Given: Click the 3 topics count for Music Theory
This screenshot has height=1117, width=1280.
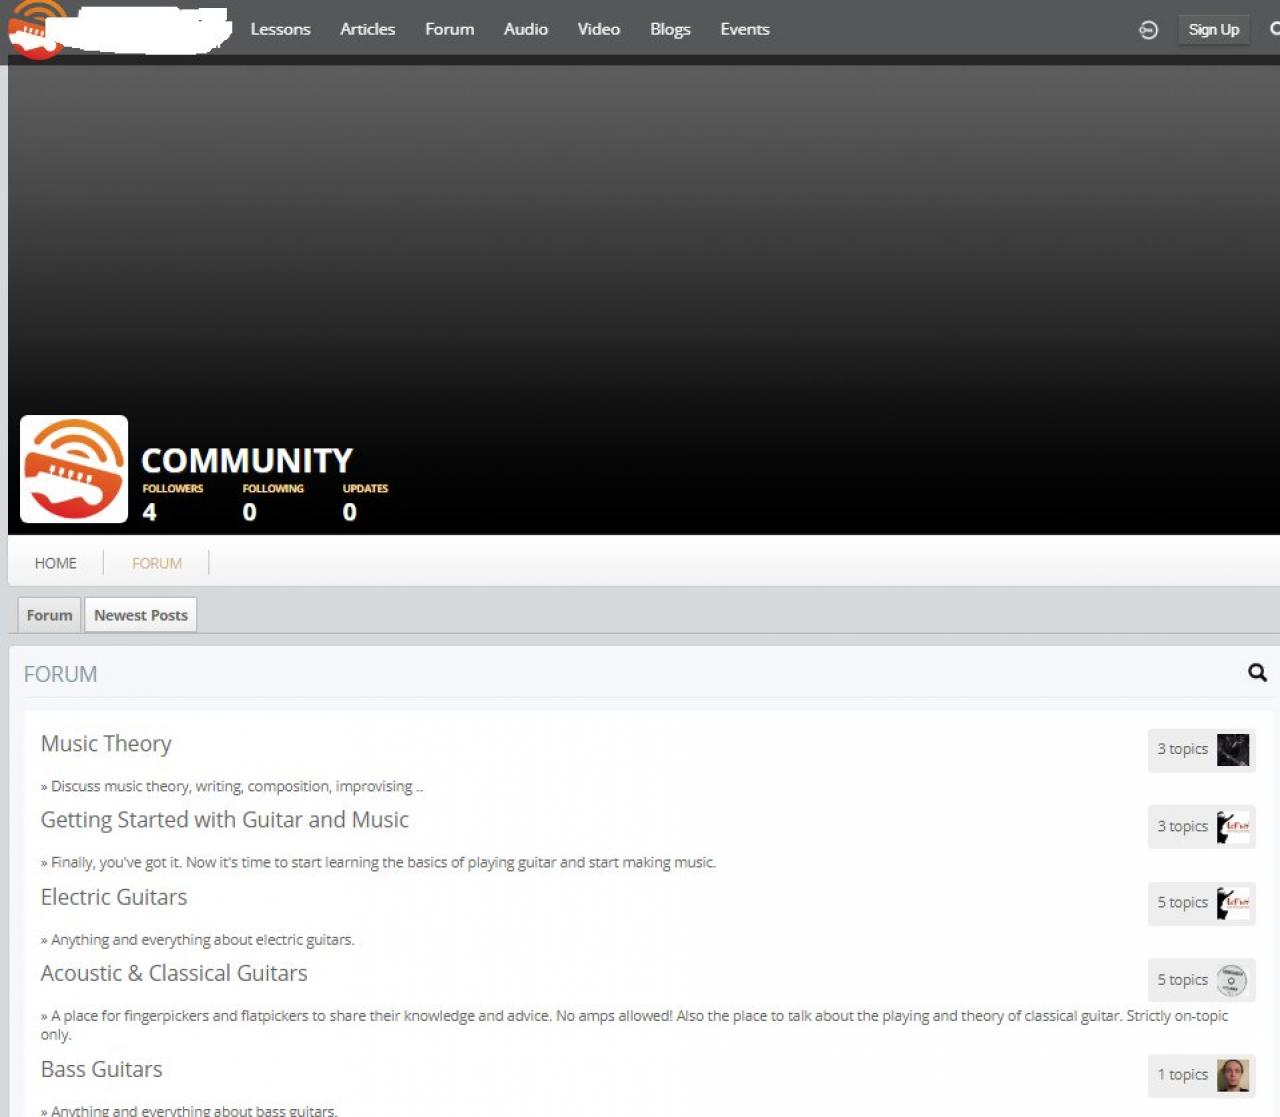Looking at the screenshot, I should [x=1183, y=749].
